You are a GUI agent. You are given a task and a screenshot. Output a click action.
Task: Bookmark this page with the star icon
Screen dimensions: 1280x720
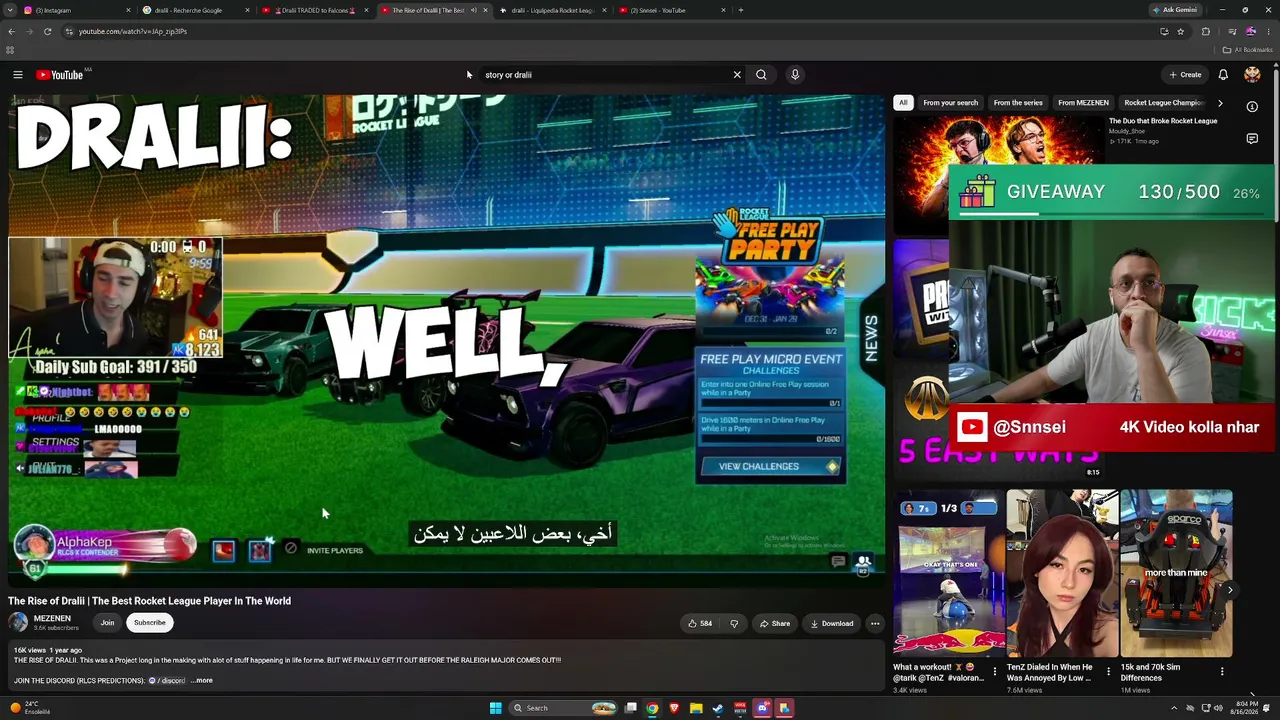pos(1181,31)
